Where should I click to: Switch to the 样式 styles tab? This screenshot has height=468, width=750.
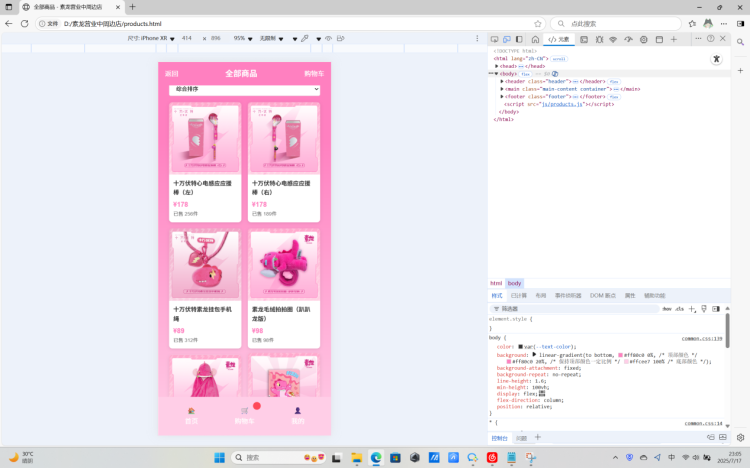click(497, 296)
